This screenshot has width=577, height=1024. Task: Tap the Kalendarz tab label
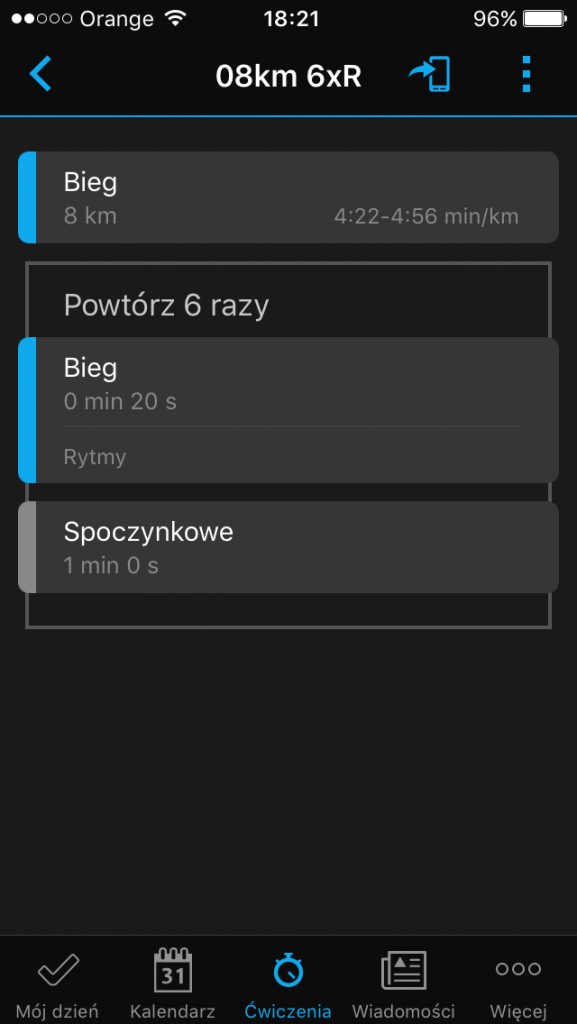point(173,1012)
